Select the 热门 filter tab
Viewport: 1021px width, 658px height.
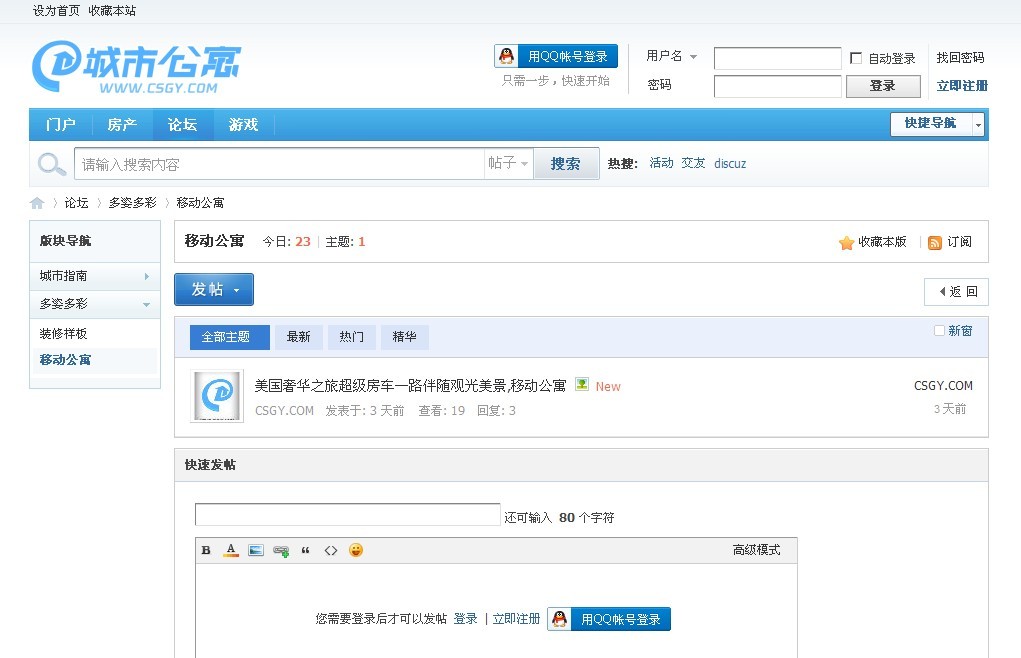click(x=352, y=337)
